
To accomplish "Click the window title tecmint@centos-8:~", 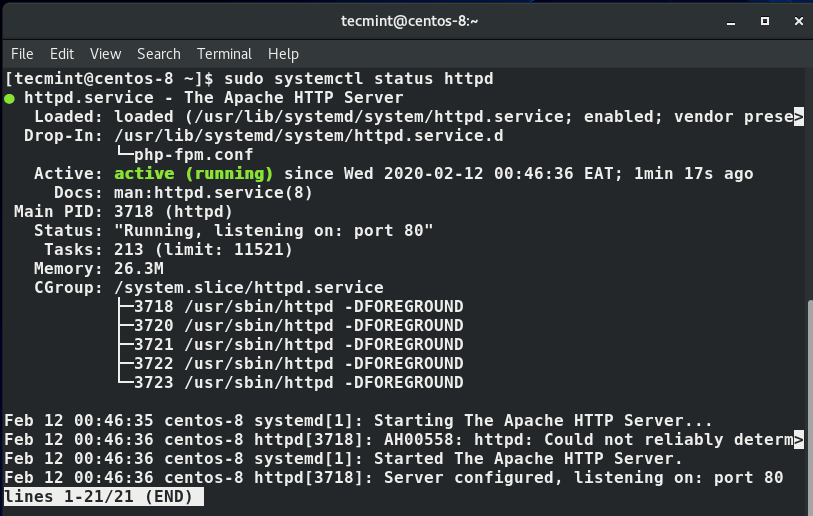I will pyautogui.click(x=409, y=21).
